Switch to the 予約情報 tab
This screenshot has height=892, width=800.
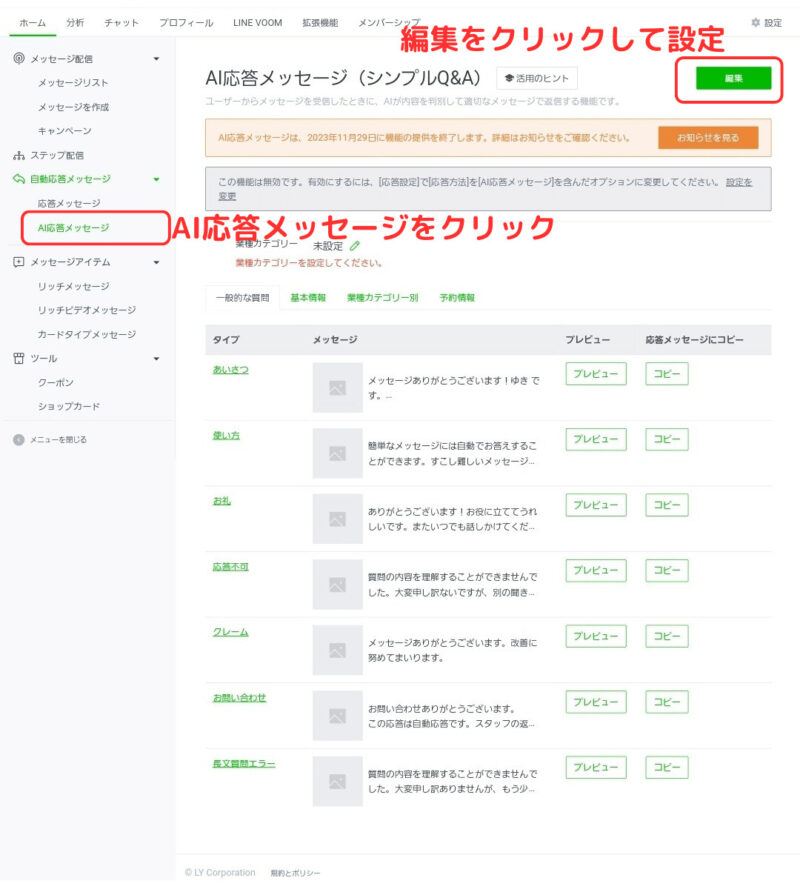click(457, 298)
